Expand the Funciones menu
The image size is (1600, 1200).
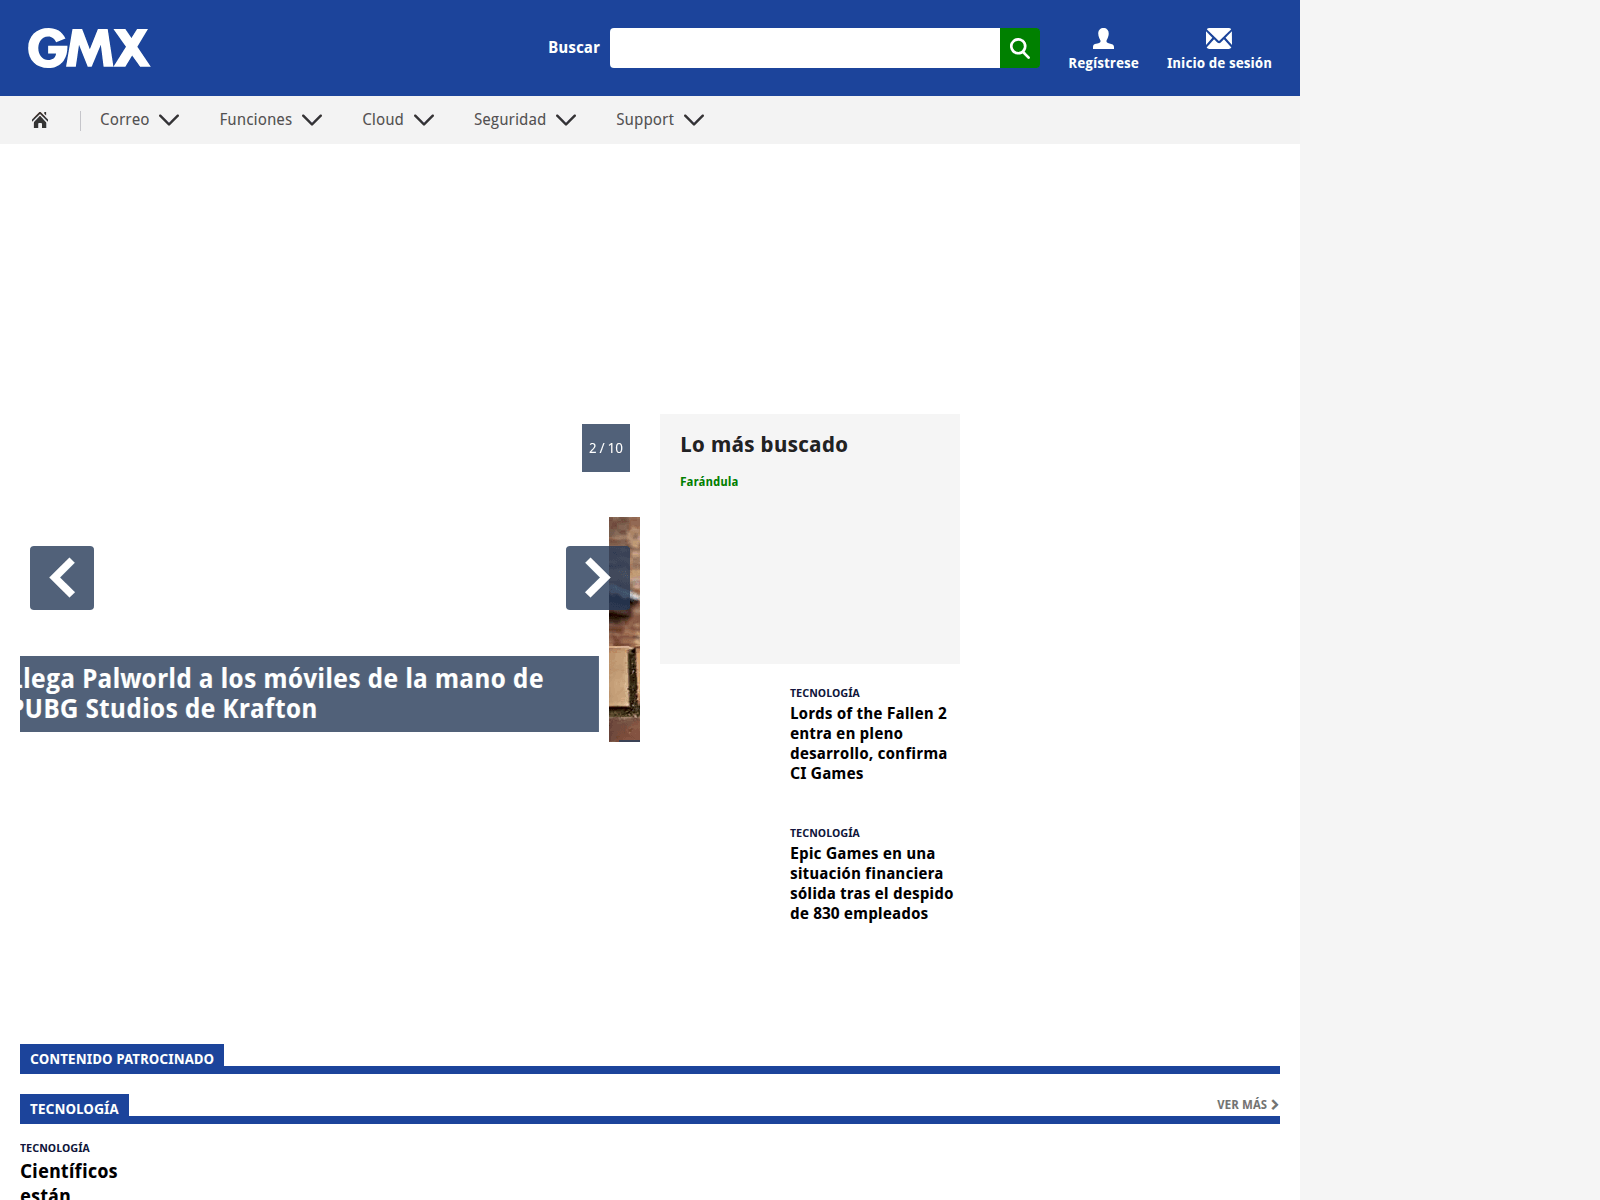270,120
